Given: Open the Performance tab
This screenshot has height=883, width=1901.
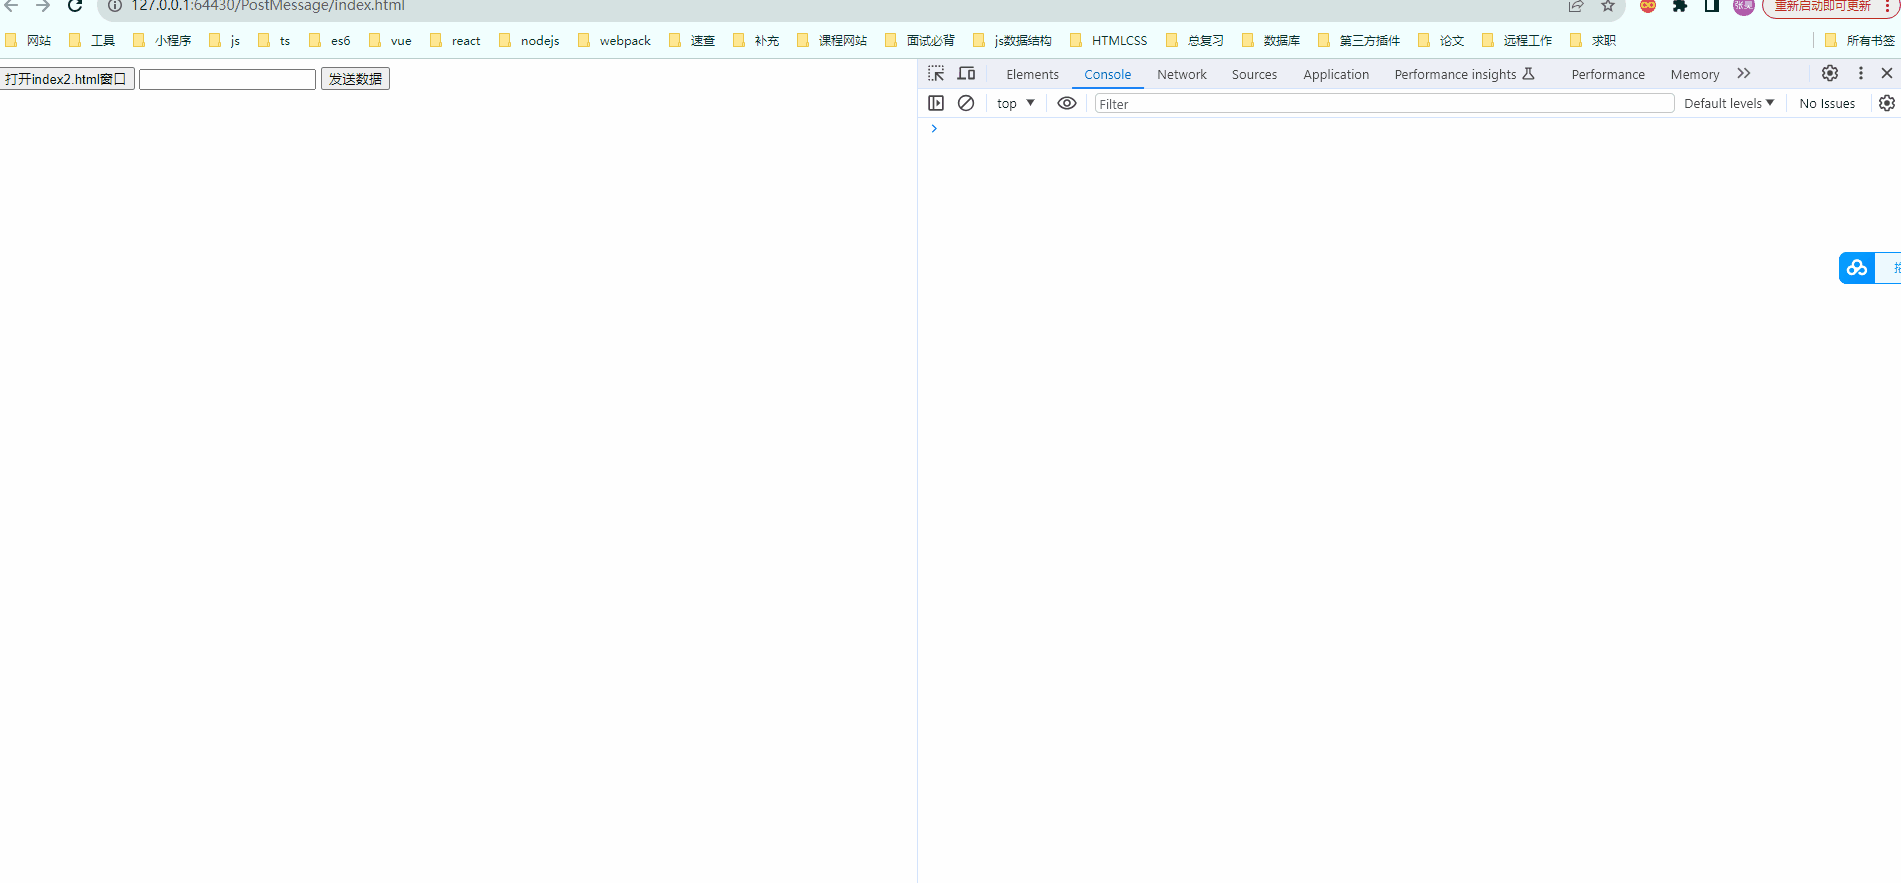Looking at the screenshot, I should point(1608,75).
